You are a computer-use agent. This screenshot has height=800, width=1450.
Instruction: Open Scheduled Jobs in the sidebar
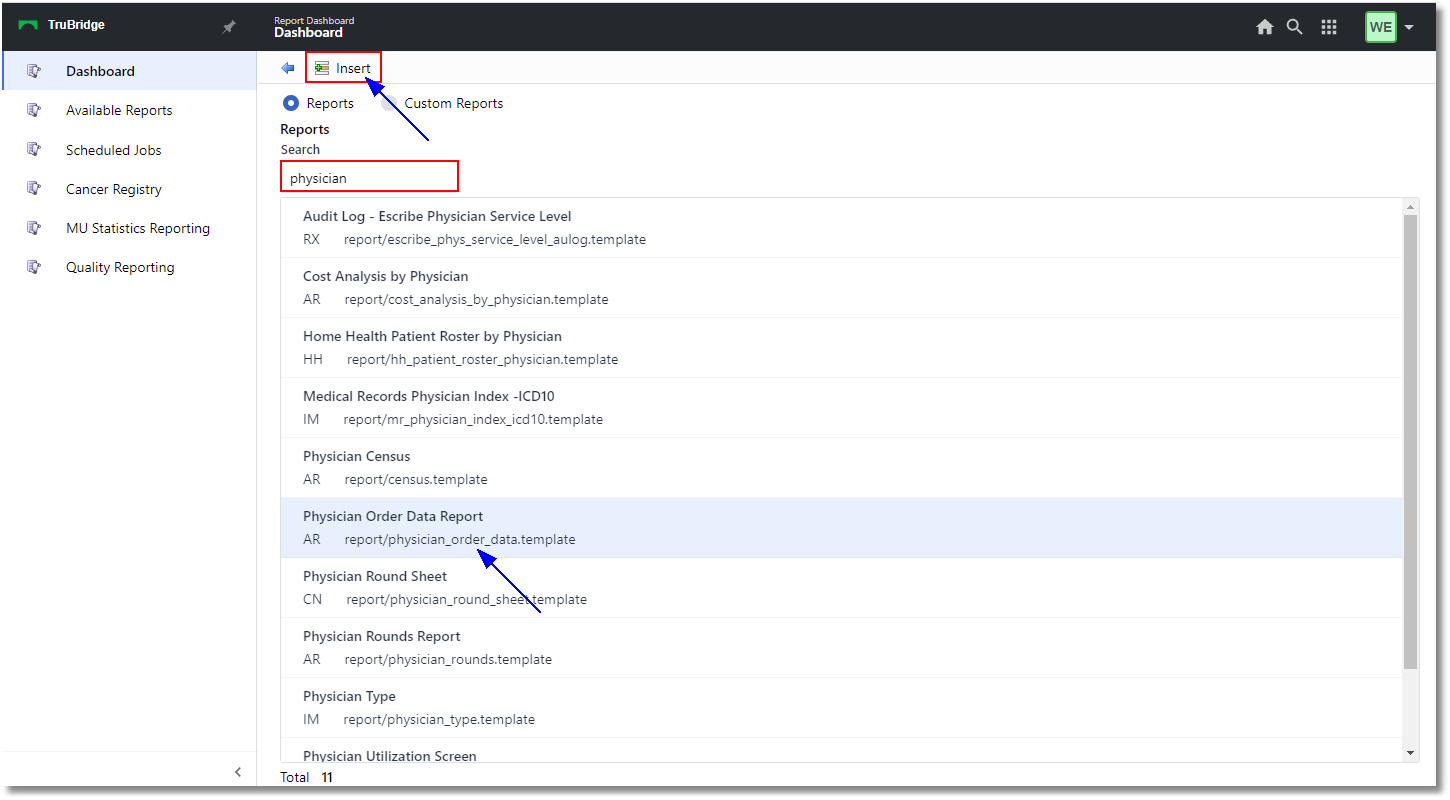point(129,150)
